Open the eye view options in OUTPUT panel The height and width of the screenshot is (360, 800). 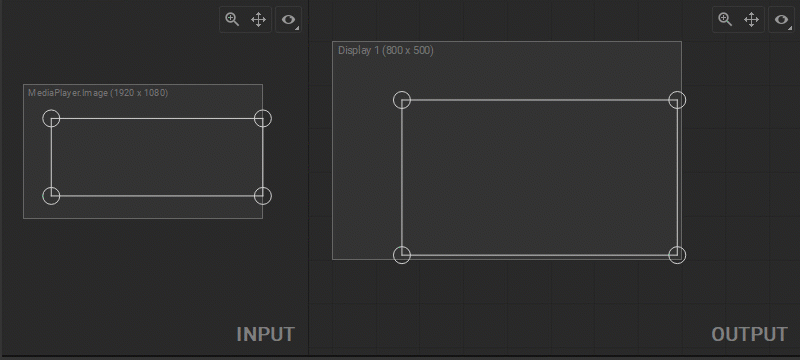[782, 20]
